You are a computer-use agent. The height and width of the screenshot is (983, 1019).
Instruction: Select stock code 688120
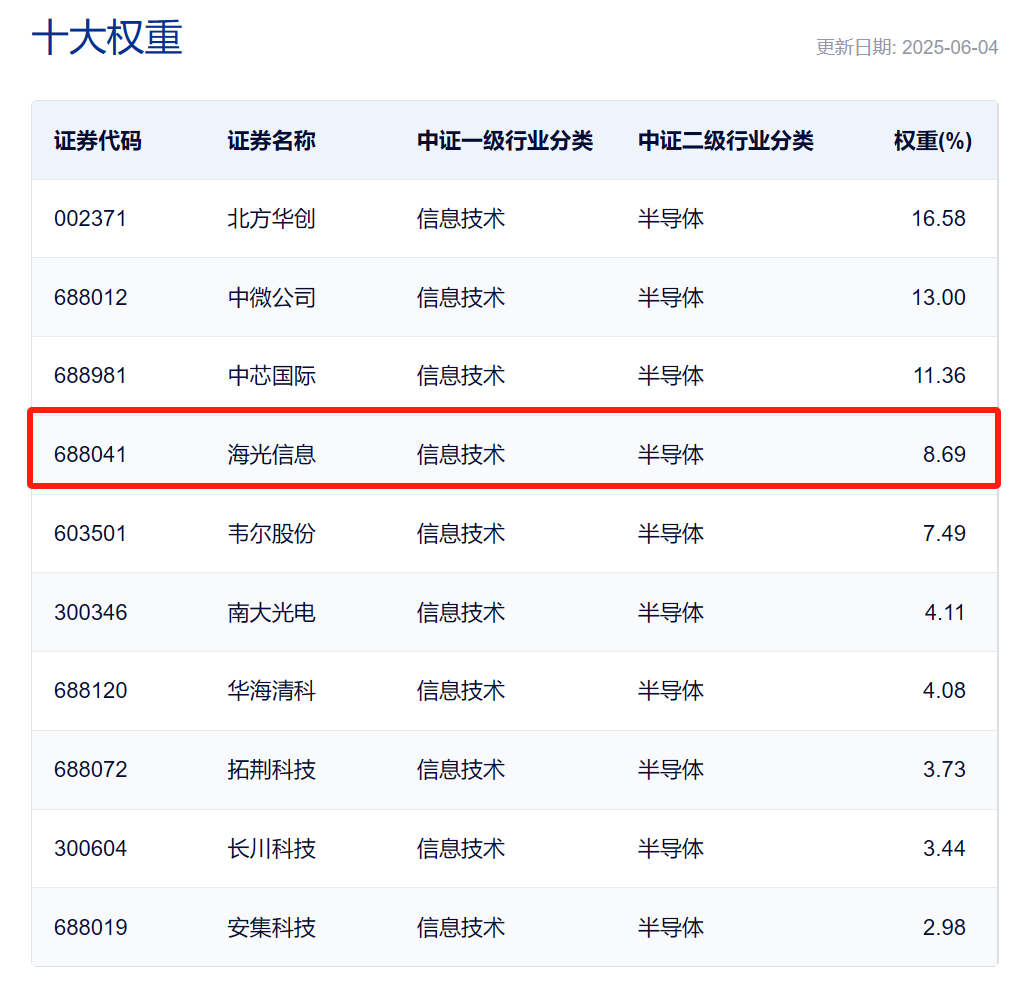(x=90, y=690)
